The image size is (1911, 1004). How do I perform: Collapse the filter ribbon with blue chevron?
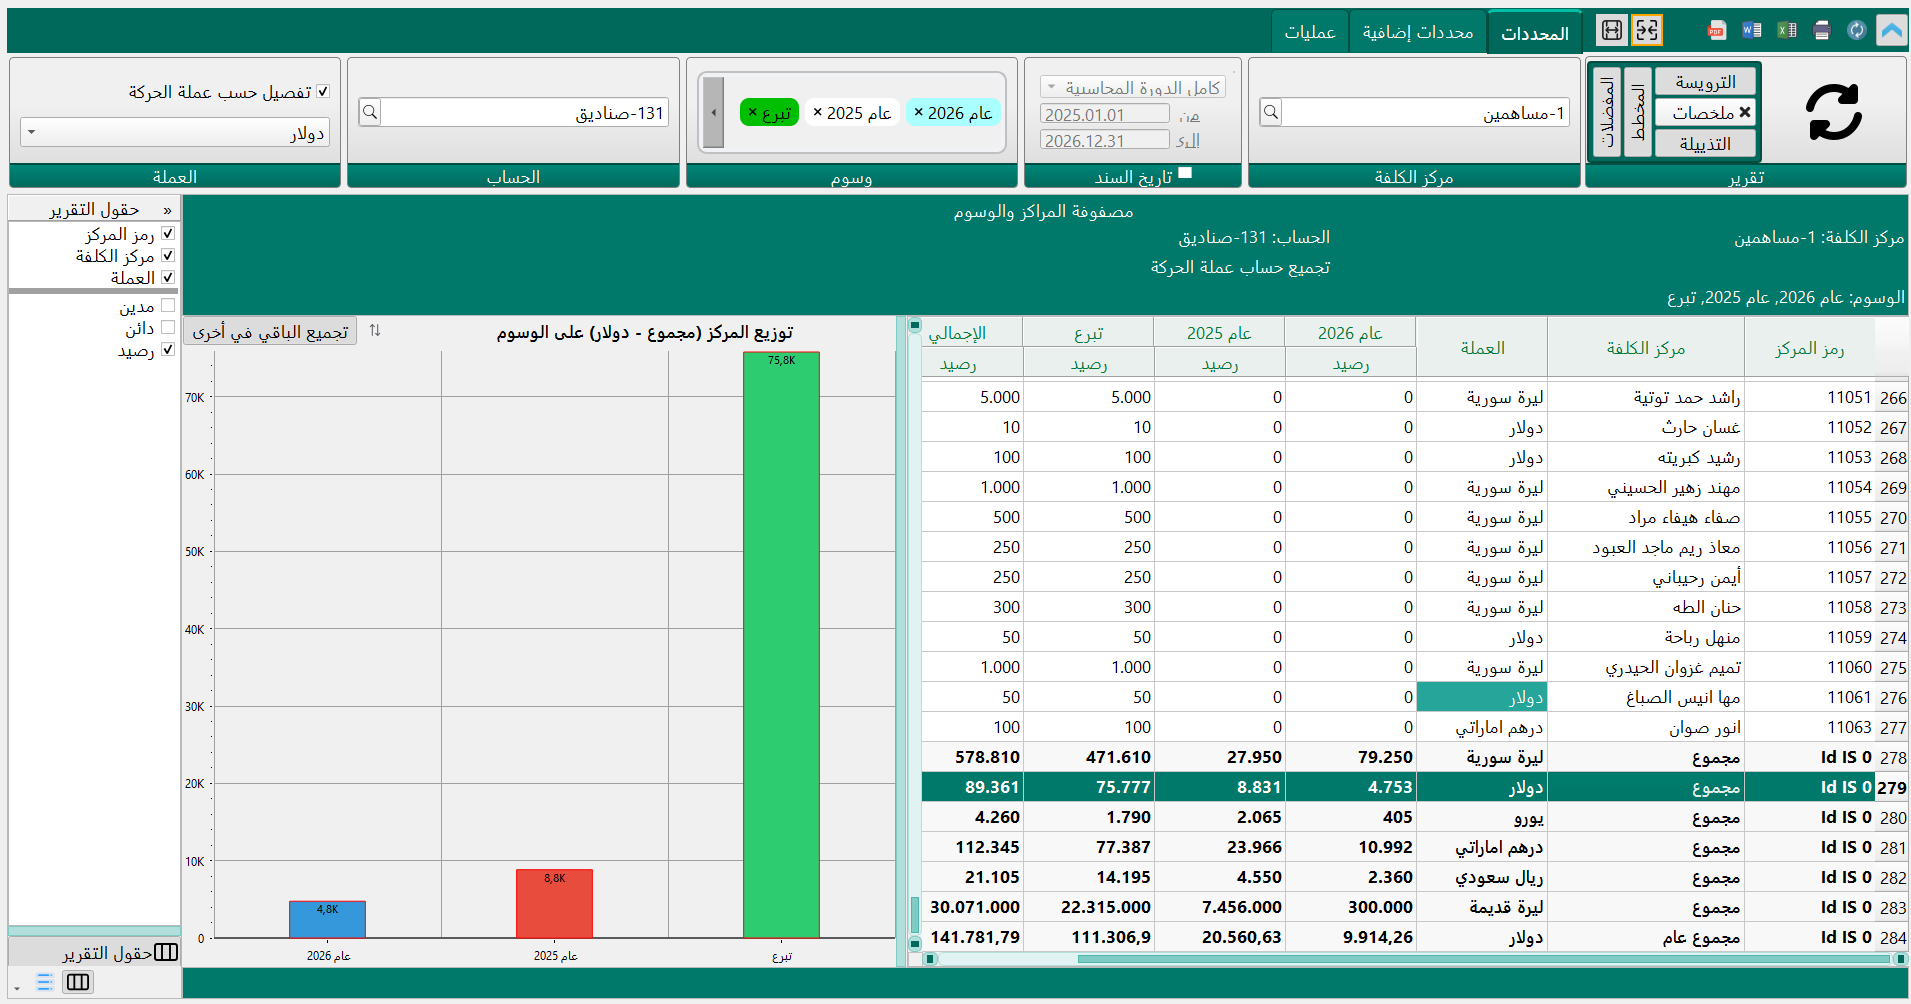point(1891,31)
